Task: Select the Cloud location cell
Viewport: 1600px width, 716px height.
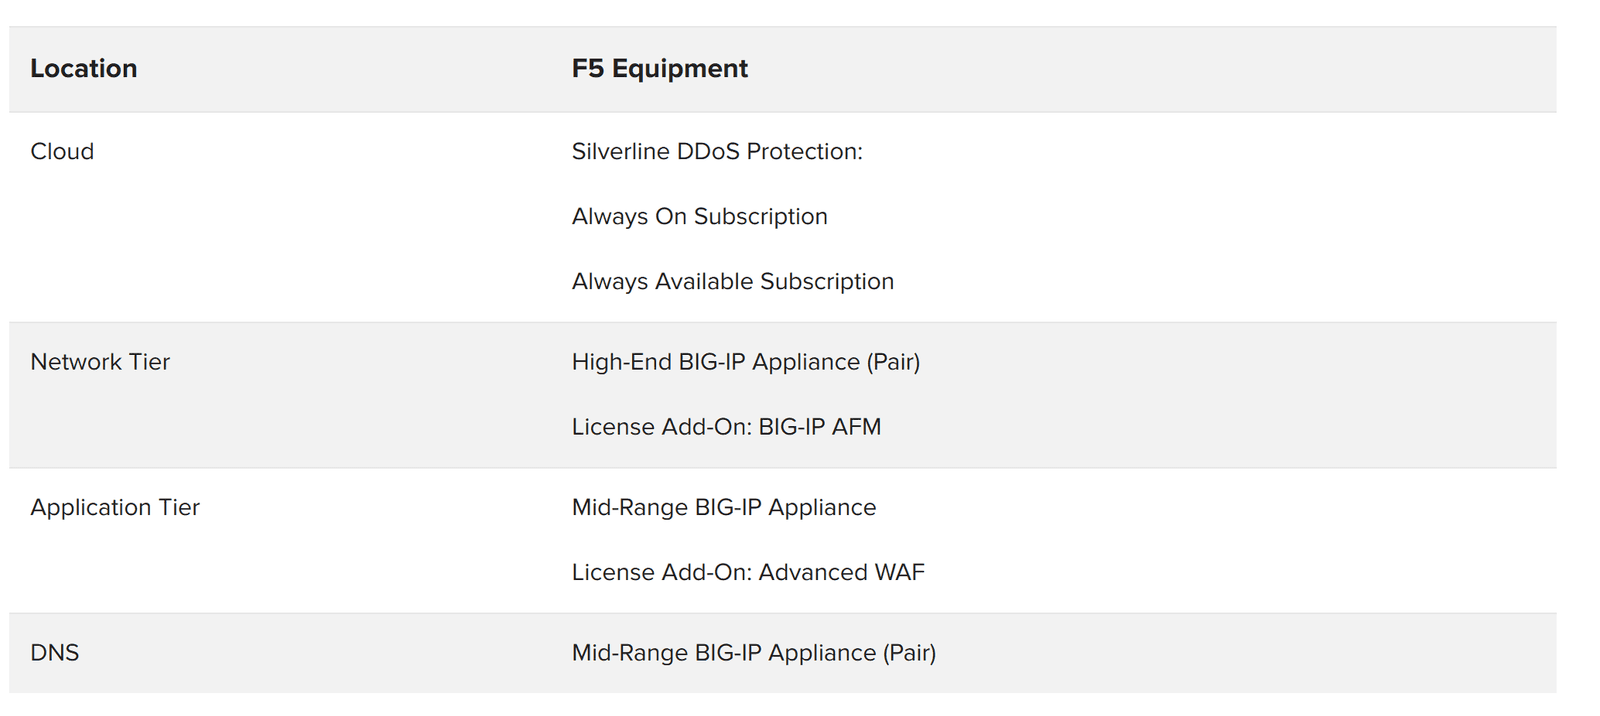Action: [62, 152]
